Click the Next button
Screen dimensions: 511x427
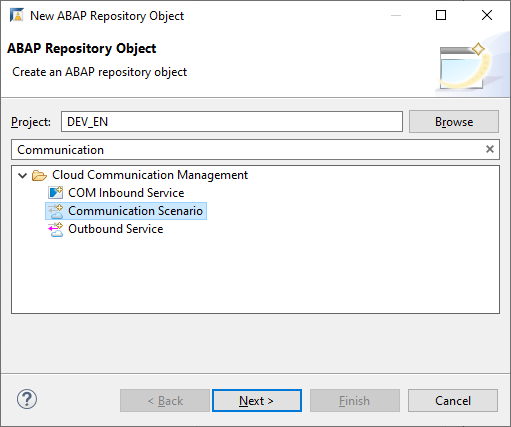click(x=257, y=400)
